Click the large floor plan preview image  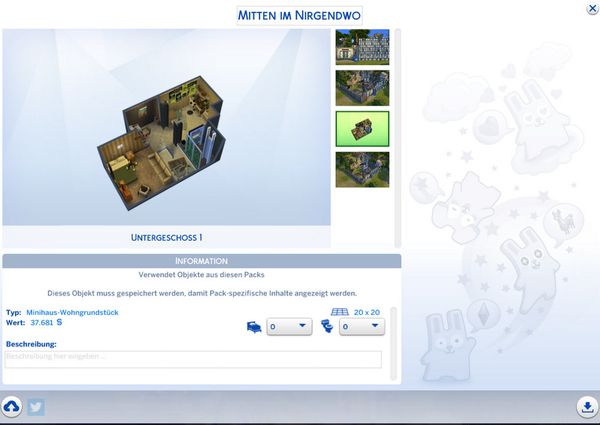click(165, 127)
